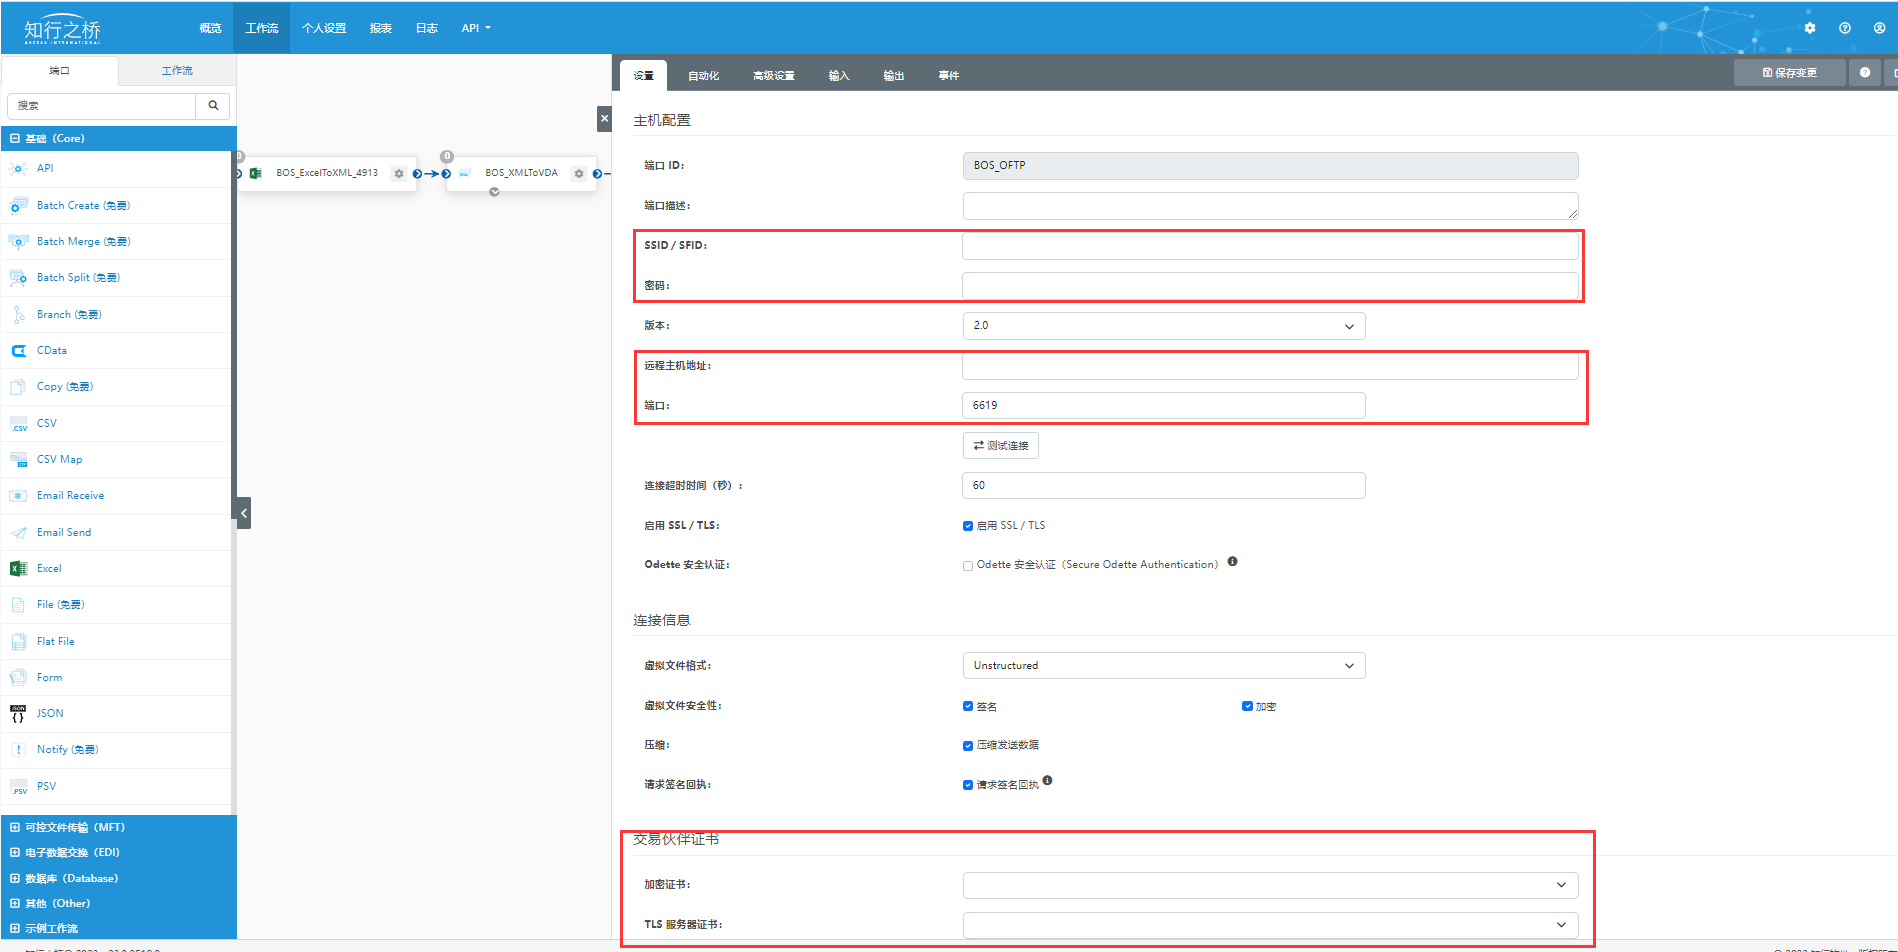Viewport: 1898px width, 952px height.
Task: Open gear settings on BOS_XMLToVDA node
Action: (x=579, y=174)
